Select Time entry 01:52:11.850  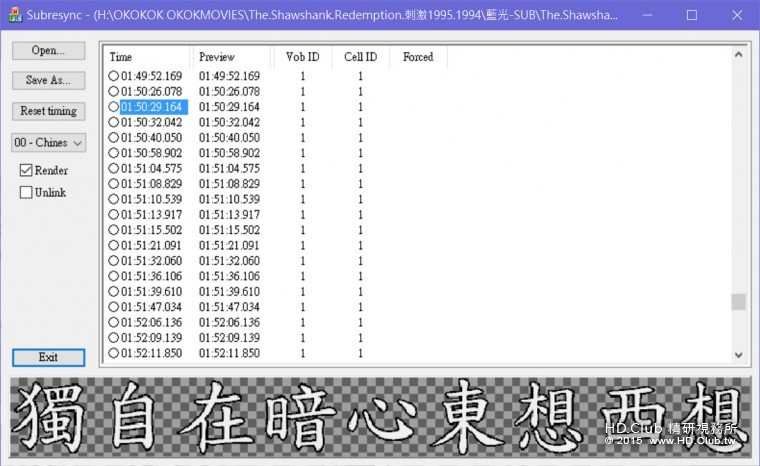point(152,353)
